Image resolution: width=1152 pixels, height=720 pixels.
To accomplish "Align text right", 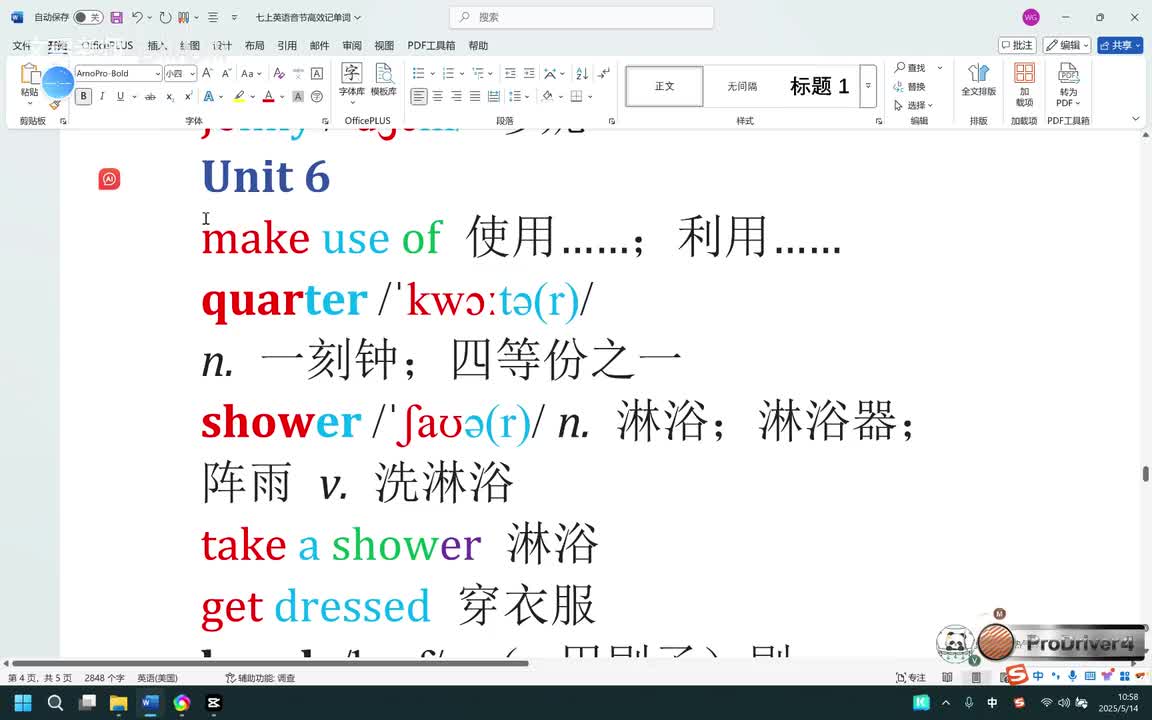I will tap(456, 96).
